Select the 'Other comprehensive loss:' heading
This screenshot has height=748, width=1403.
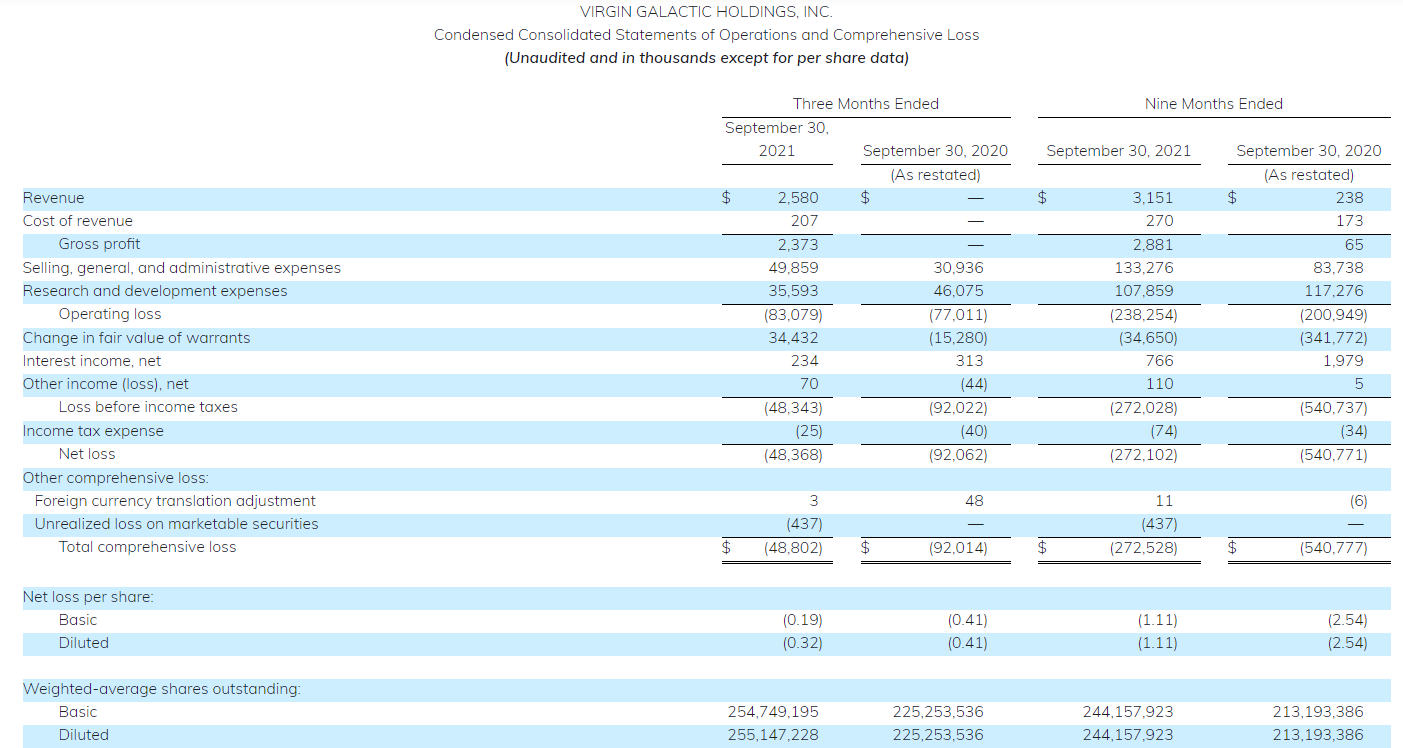[116, 478]
